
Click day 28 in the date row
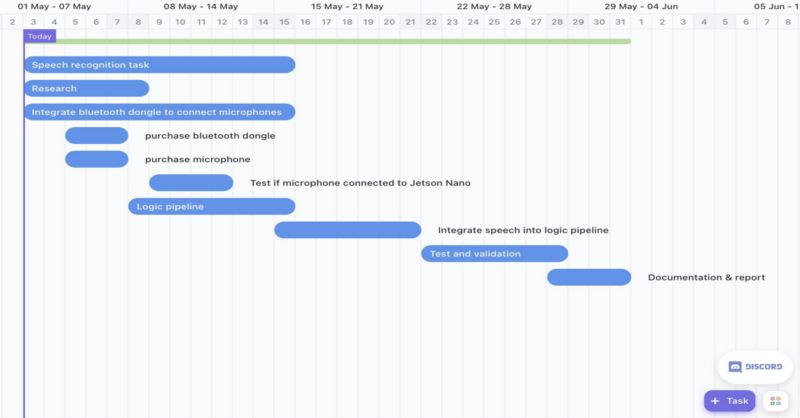coord(557,22)
